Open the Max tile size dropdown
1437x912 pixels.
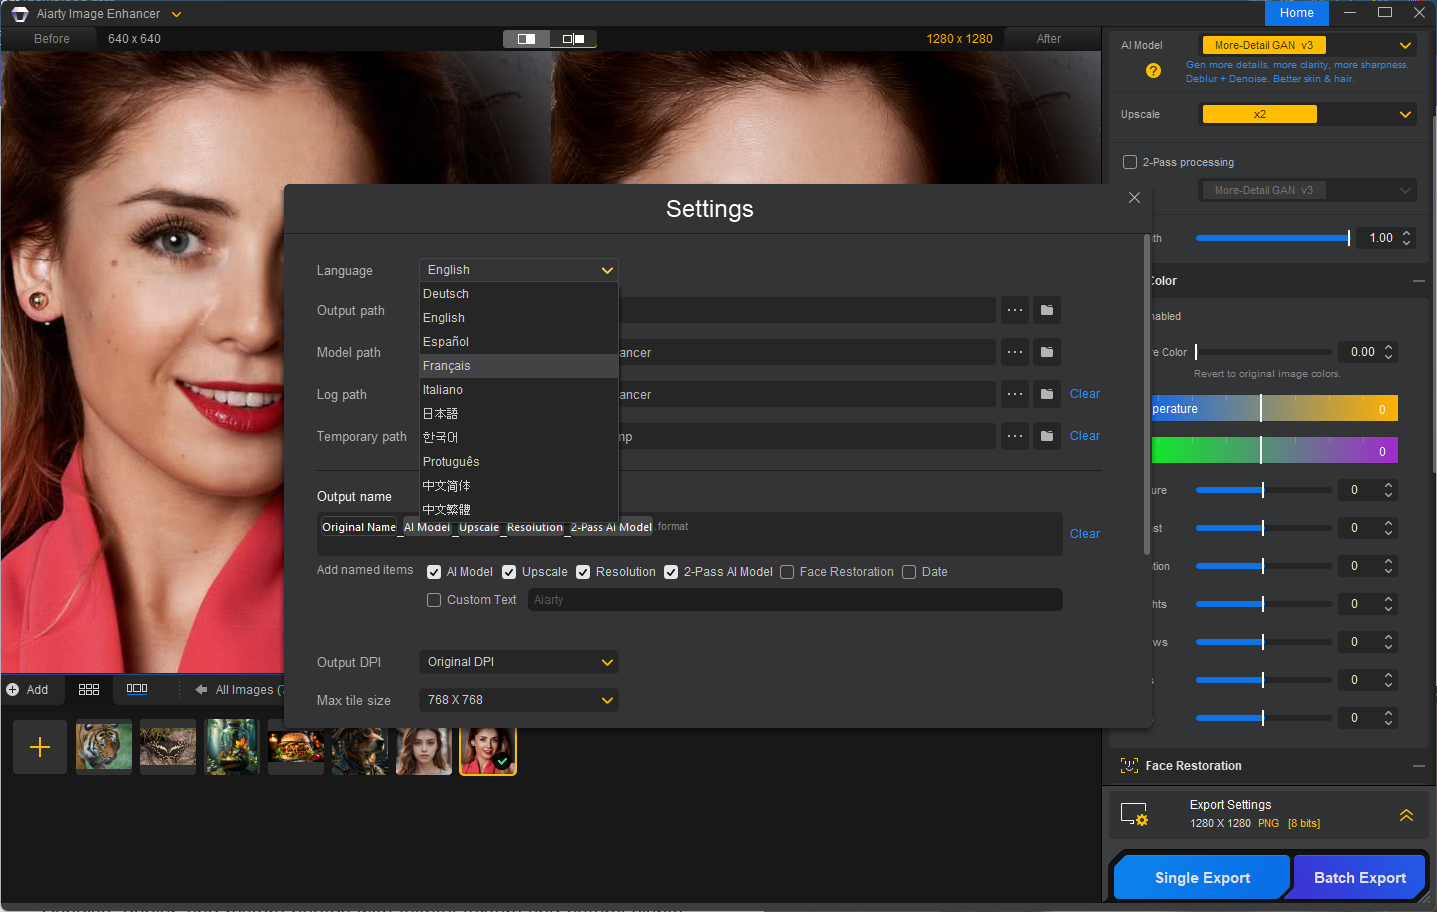tap(518, 700)
